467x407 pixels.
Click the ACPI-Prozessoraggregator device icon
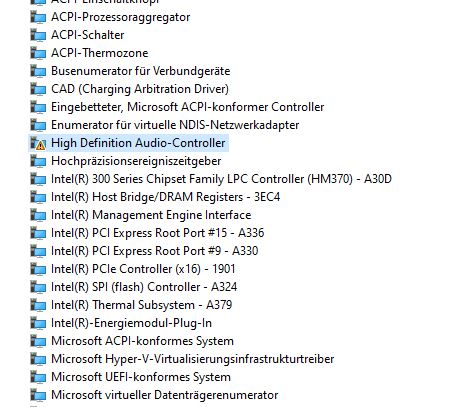pyautogui.click(x=38, y=17)
